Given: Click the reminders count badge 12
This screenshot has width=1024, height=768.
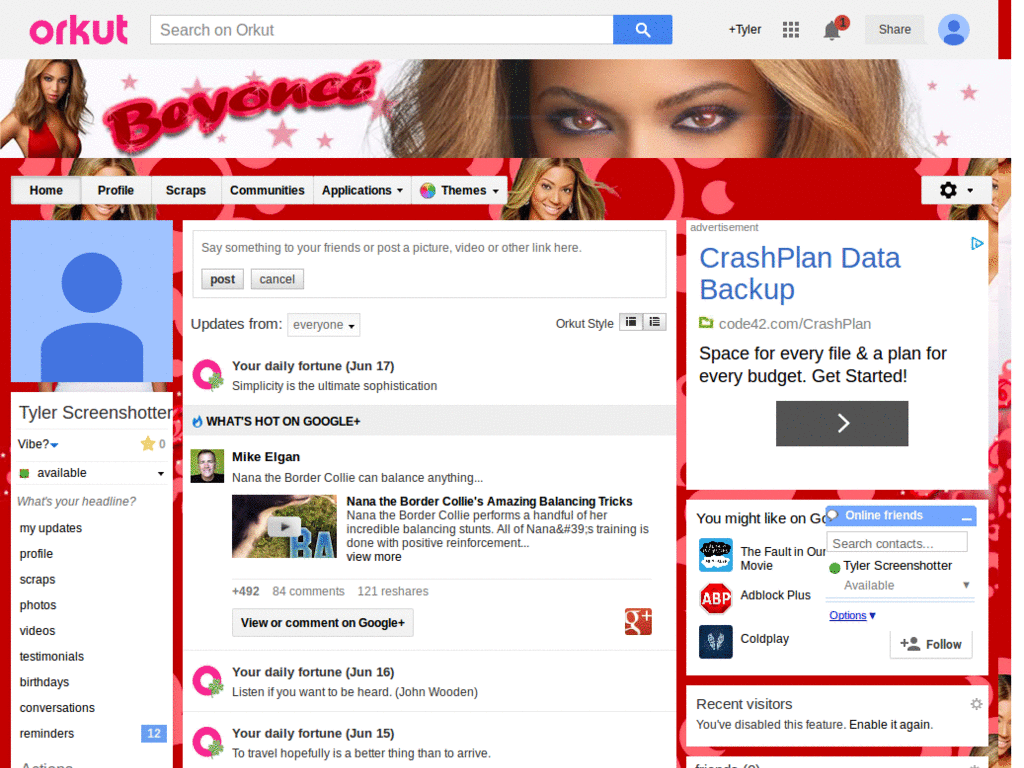Looking at the screenshot, I should (x=153, y=733).
